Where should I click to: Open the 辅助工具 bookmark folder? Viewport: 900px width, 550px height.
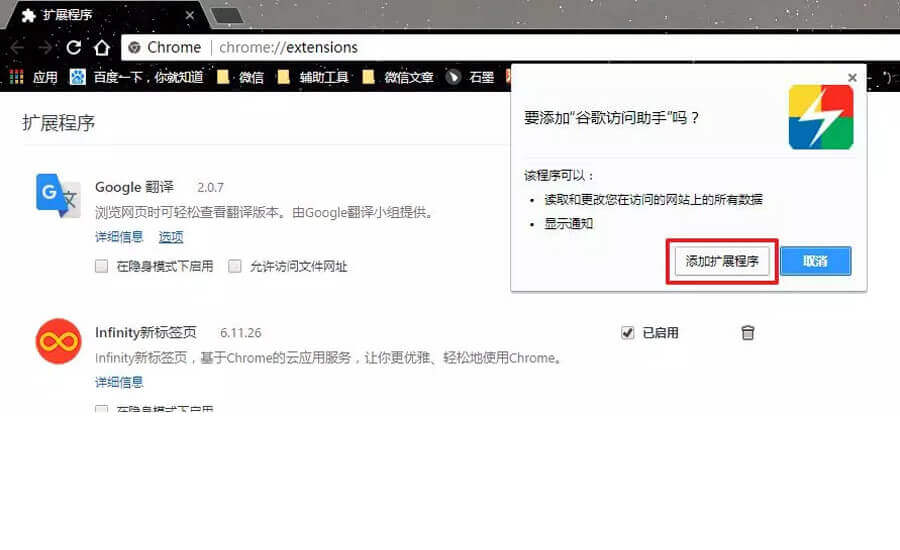coord(313,77)
